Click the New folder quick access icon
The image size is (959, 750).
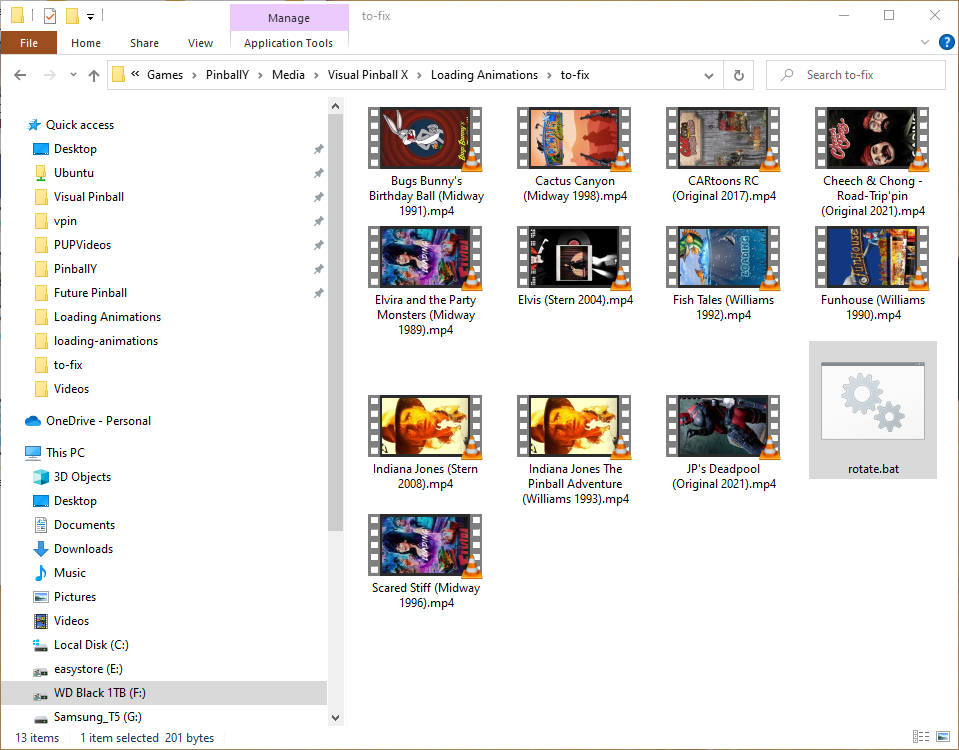72,16
